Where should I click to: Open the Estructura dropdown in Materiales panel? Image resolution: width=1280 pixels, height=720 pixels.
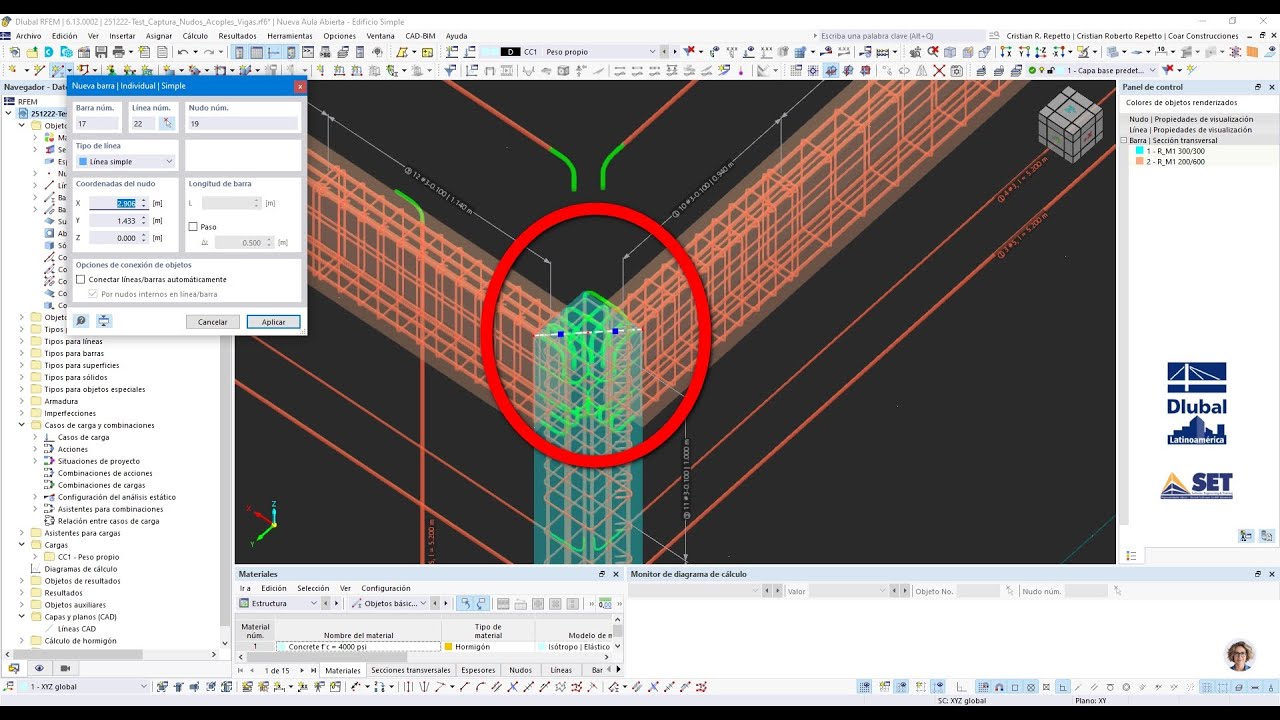coord(278,604)
